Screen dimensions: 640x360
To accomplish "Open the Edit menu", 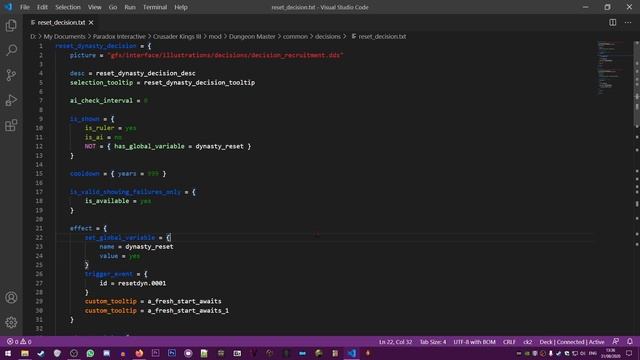I will coord(42,7).
